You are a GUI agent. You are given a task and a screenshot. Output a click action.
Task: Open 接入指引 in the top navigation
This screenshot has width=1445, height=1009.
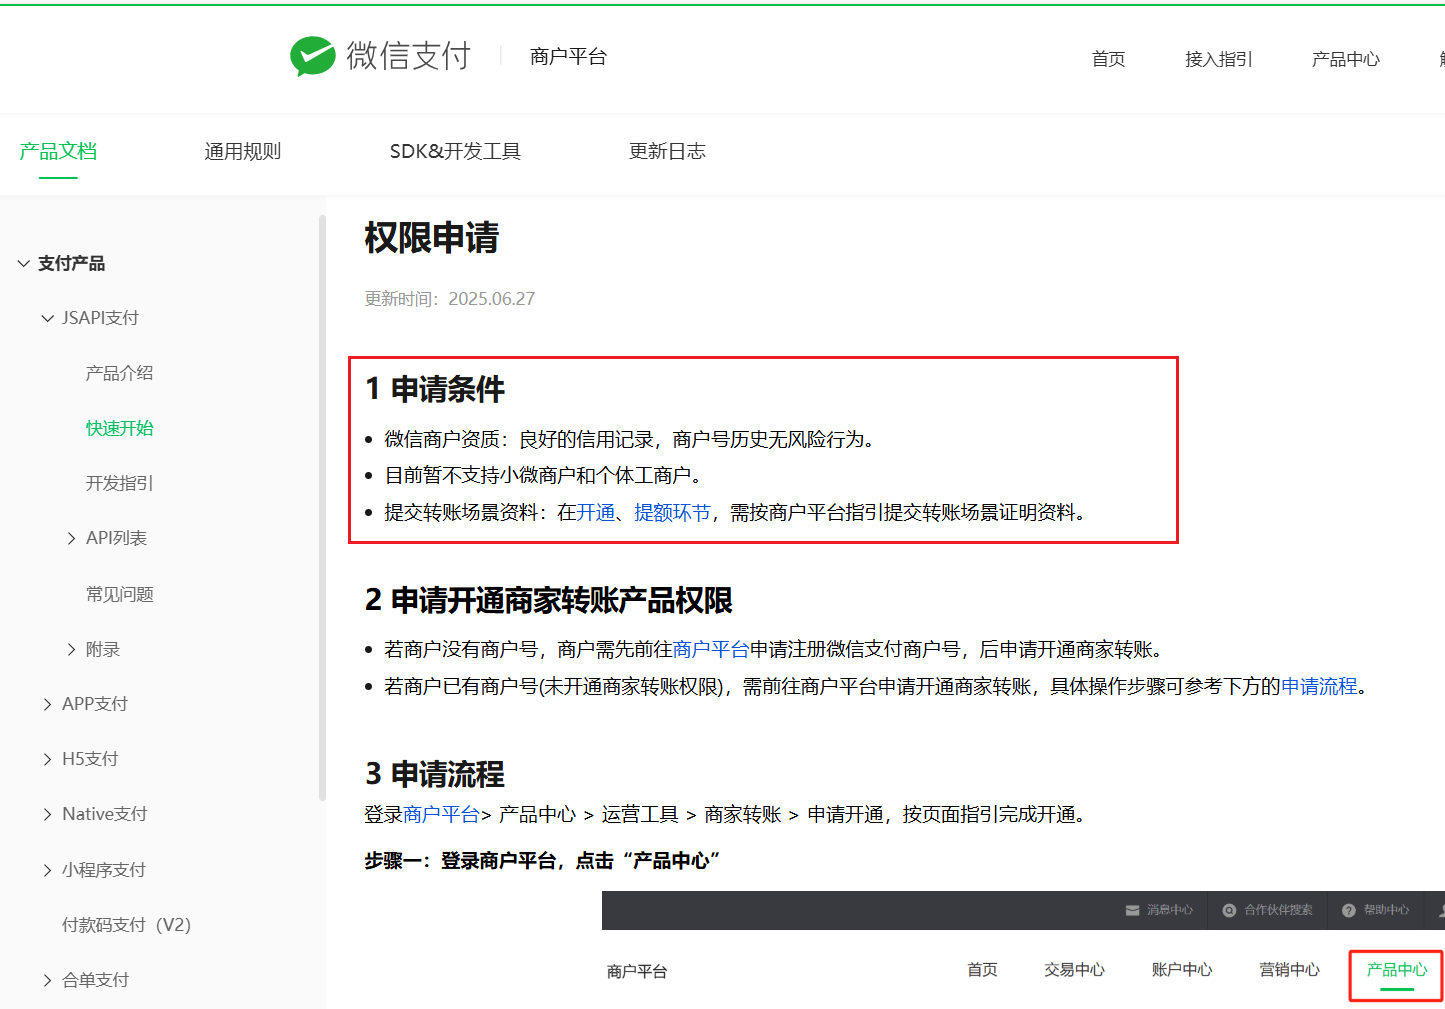(1218, 59)
